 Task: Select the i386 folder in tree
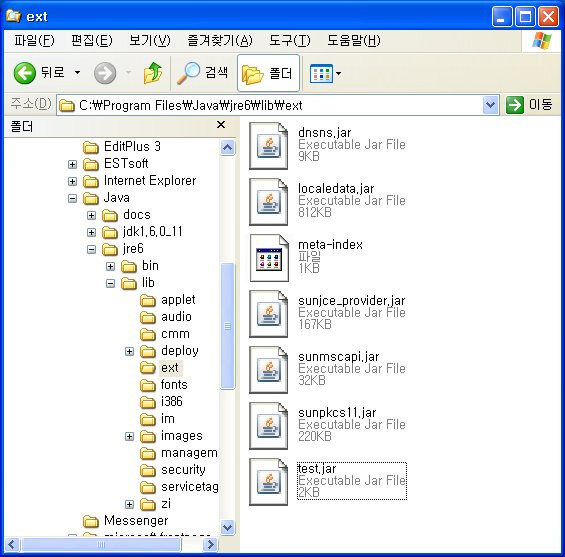click(x=161, y=402)
